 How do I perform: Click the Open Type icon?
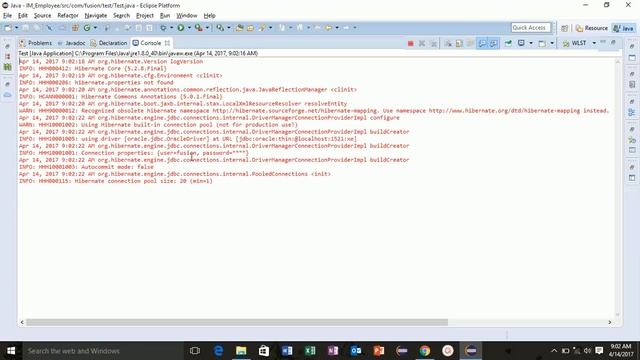click(239, 28)
